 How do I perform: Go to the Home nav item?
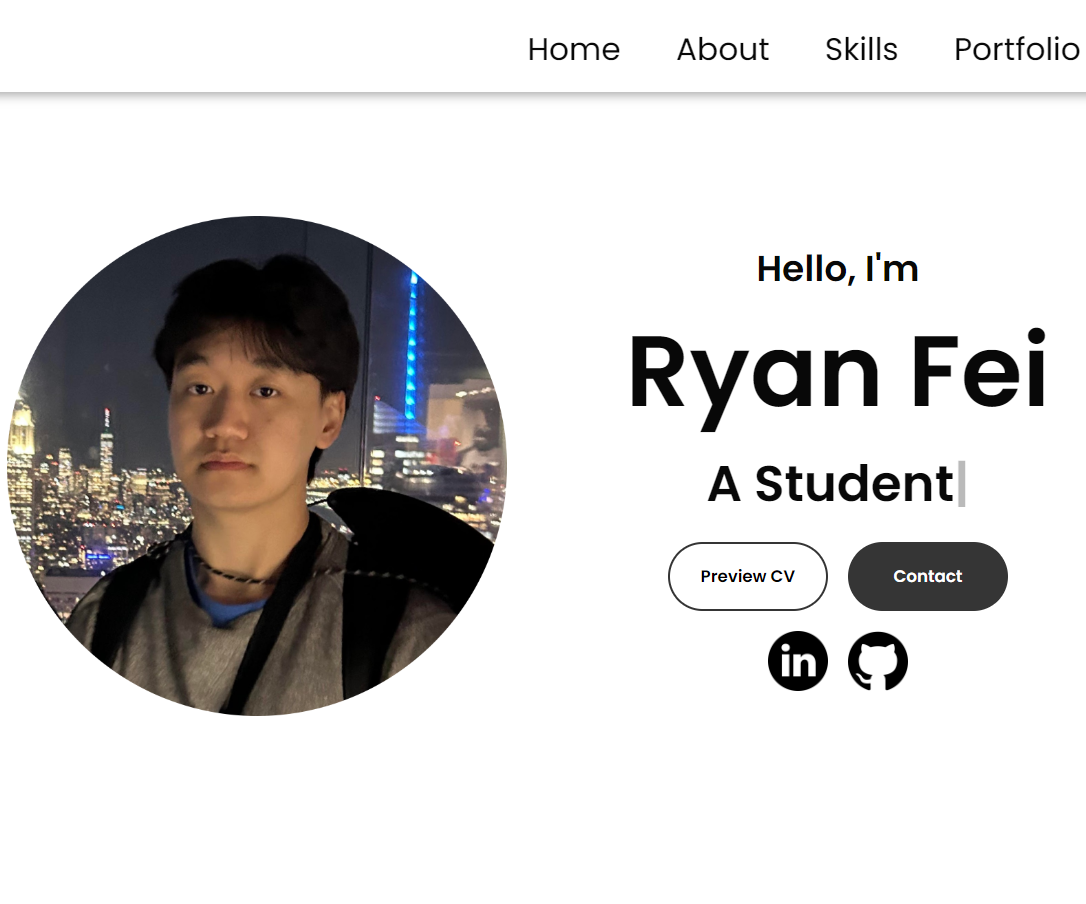point(573,49)
